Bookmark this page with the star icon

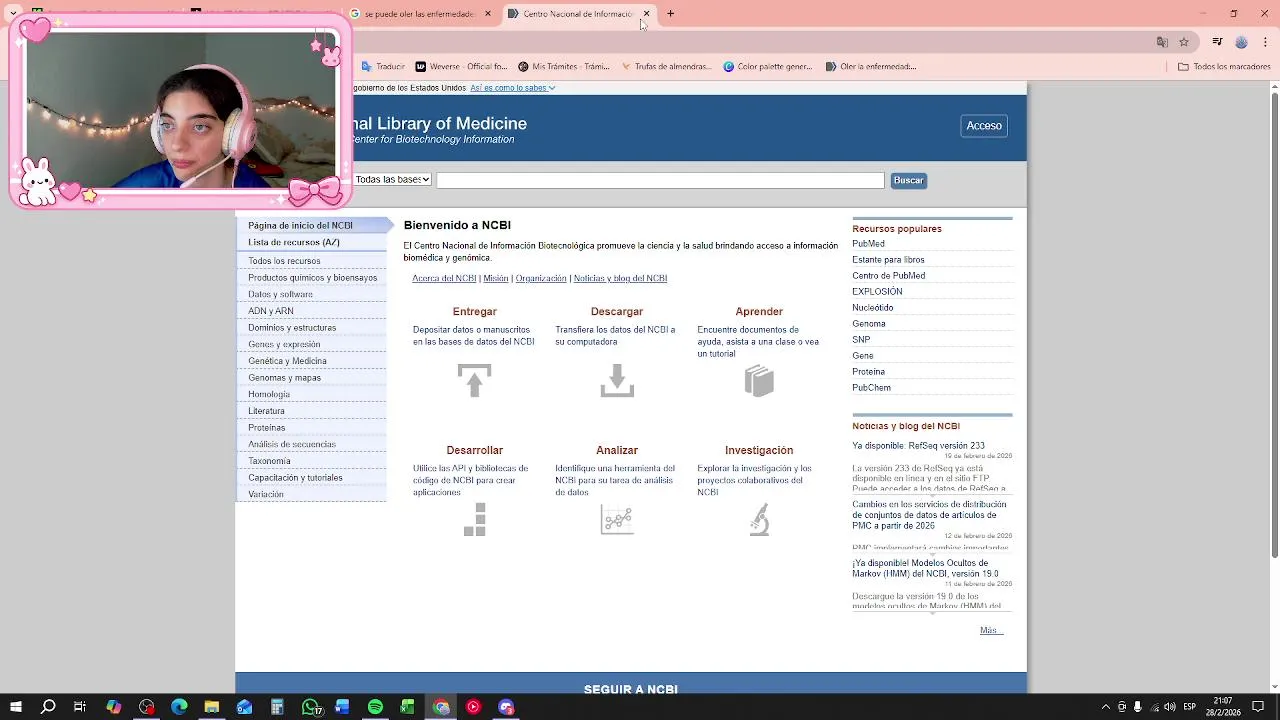pyautogui.click(x=1184, y=42)
